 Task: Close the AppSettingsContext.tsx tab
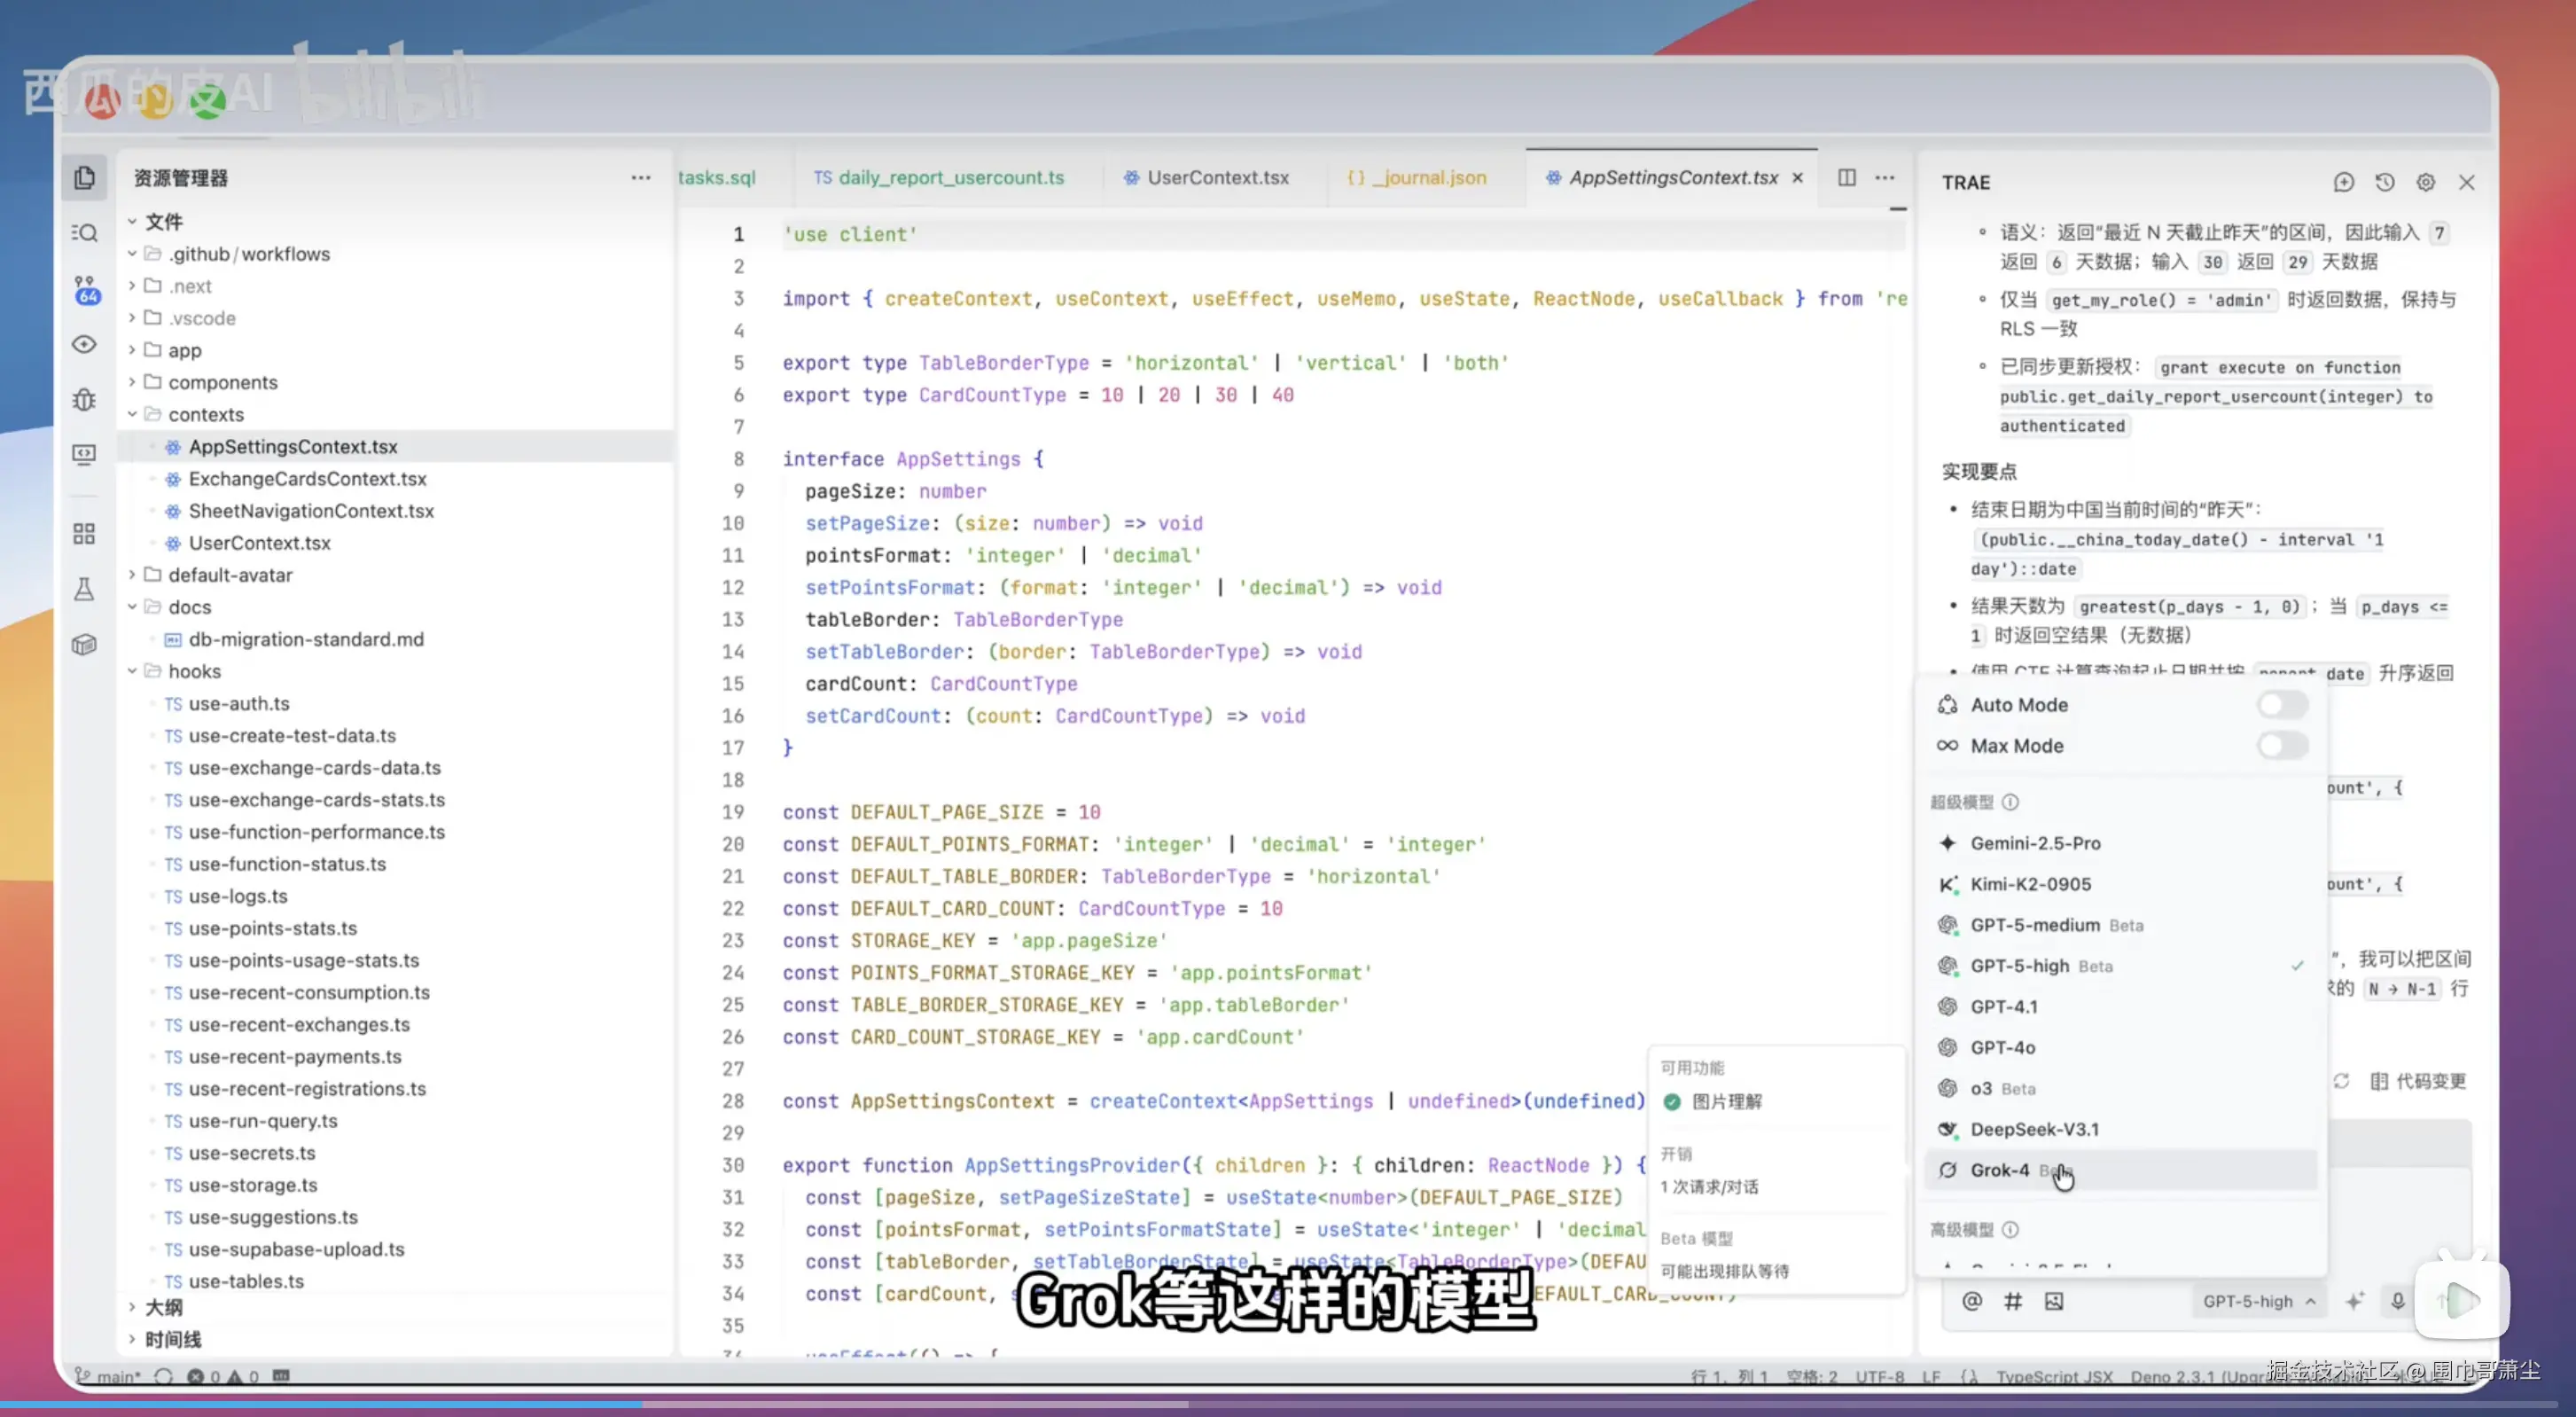(1798, 177)
